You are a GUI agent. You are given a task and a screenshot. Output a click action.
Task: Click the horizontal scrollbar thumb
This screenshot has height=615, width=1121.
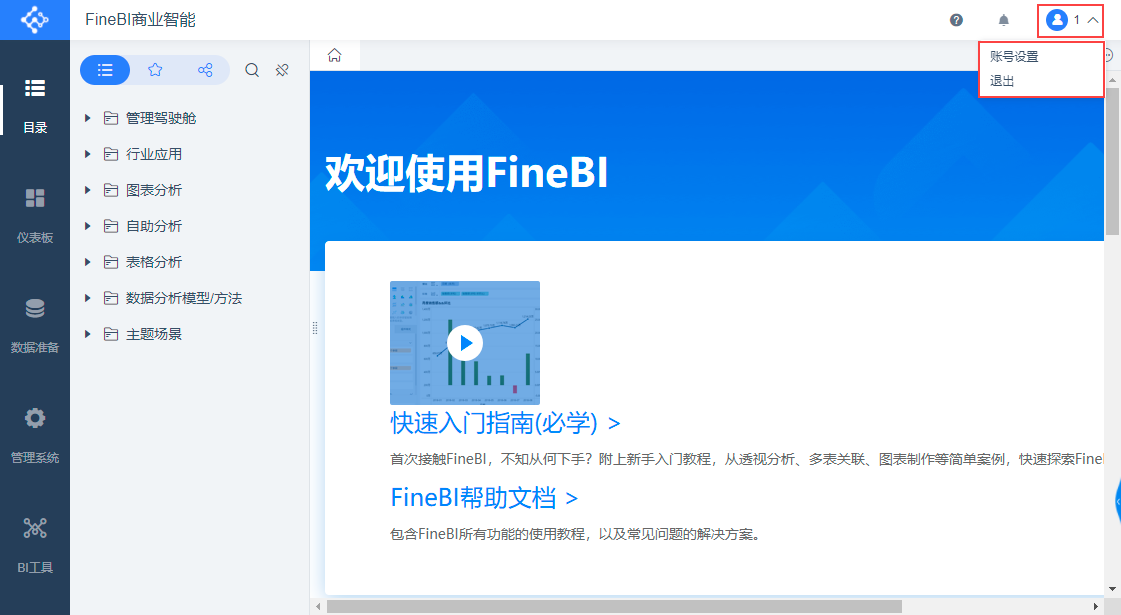[x=614, y=606]
